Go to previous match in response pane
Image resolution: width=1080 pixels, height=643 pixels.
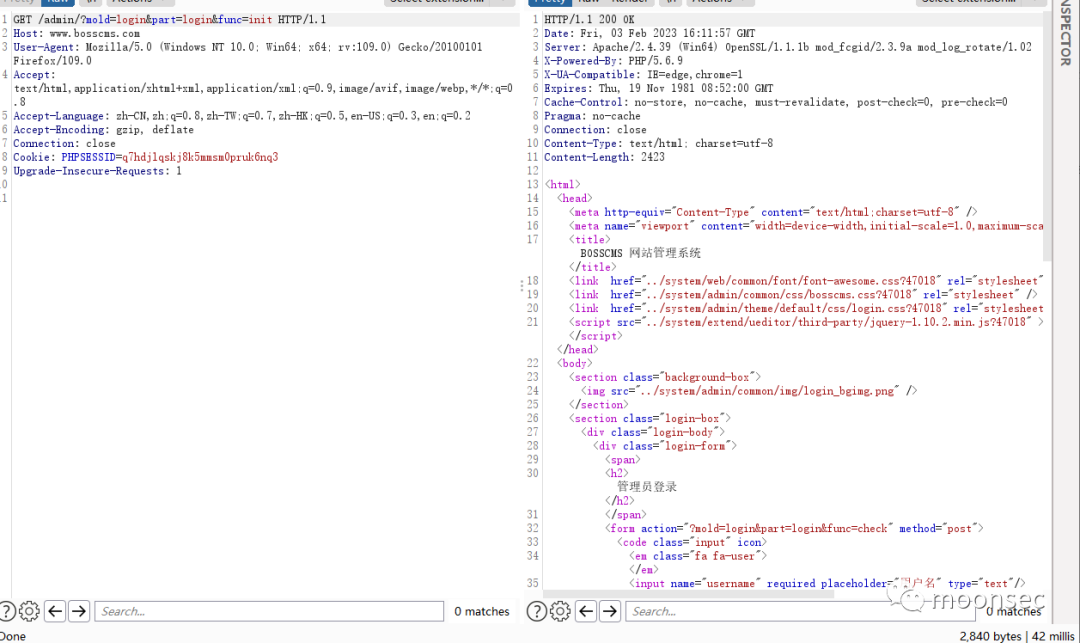click(586, 611)
